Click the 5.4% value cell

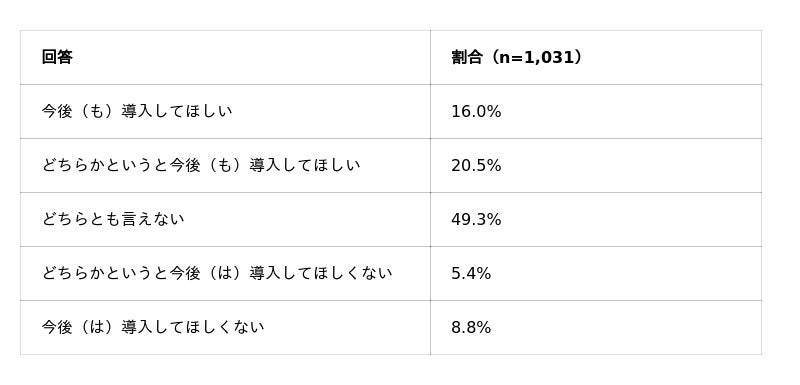tap(596, 273)
